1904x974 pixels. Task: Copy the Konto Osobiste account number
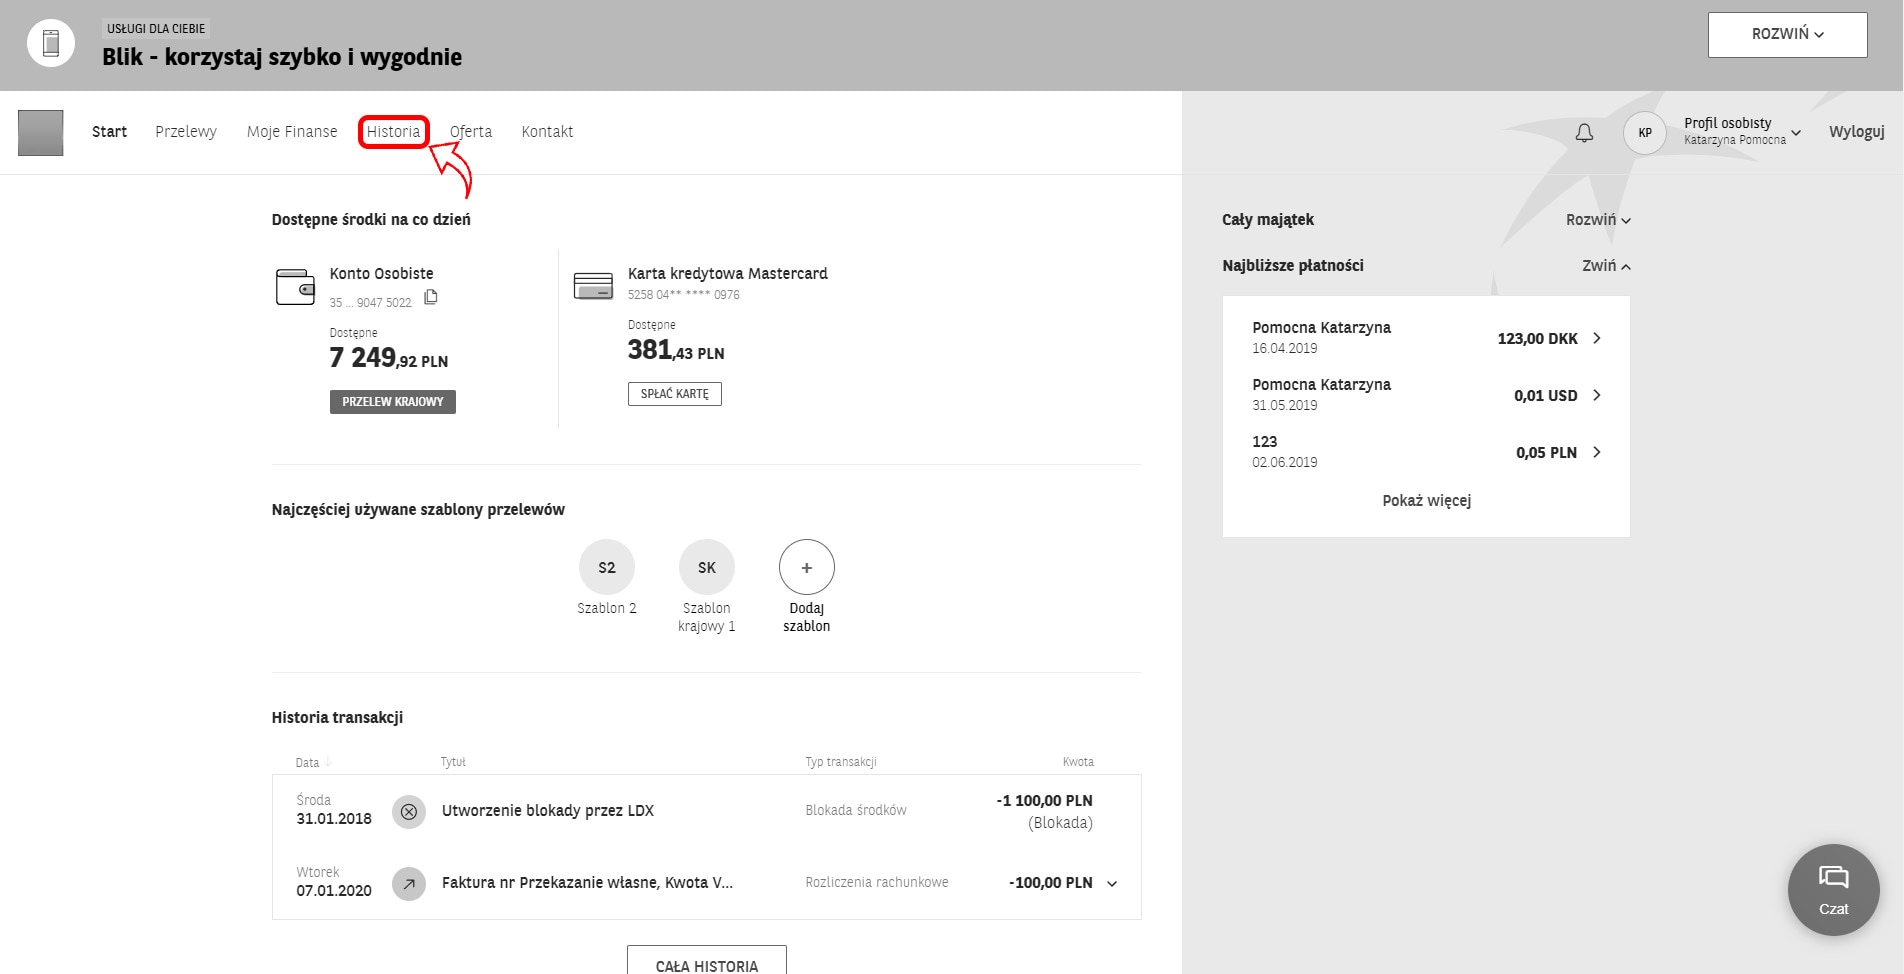coord(431,297)
